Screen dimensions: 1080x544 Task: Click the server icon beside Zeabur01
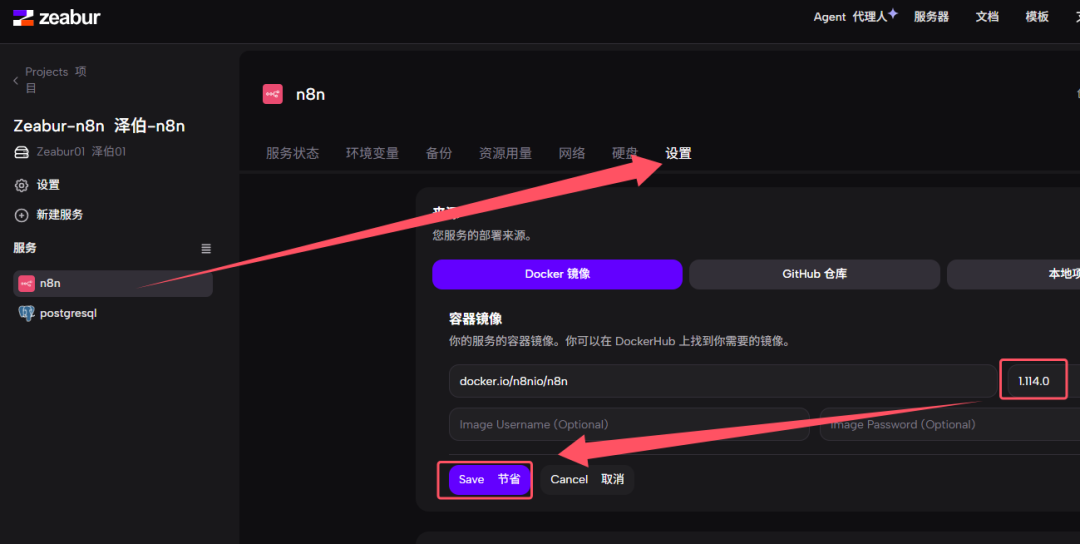(x=21, y=152)
